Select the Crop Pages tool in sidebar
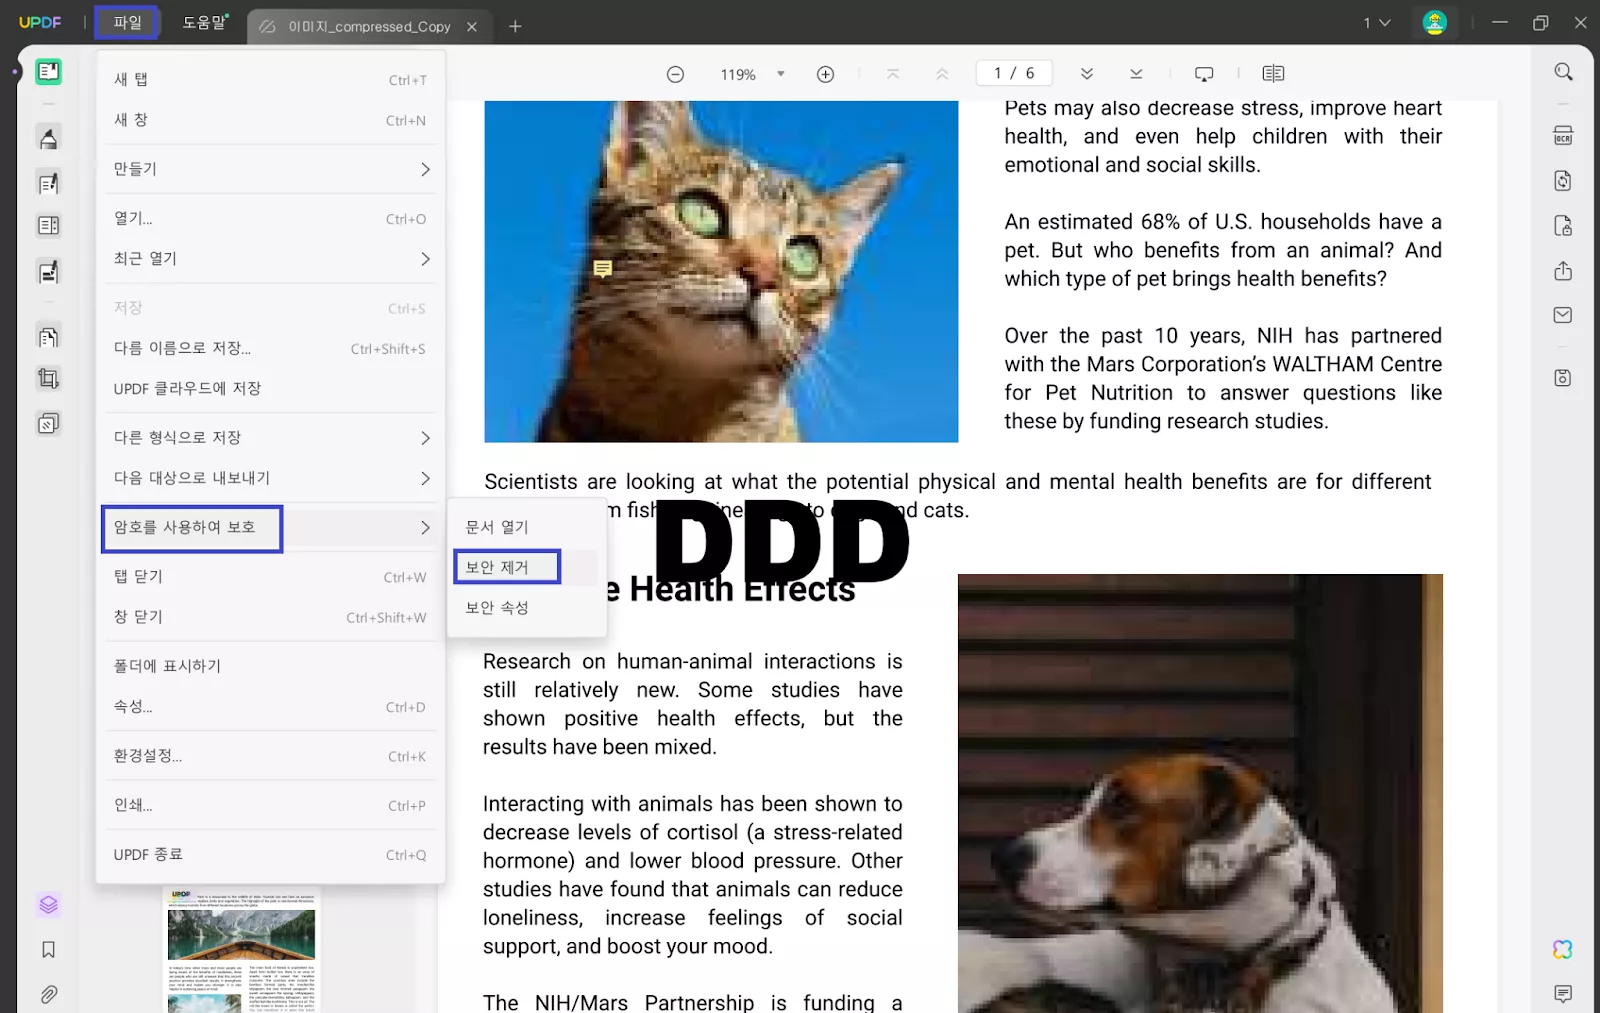Viewport: 1600px width, 1013px height. [x=48, y=379]
